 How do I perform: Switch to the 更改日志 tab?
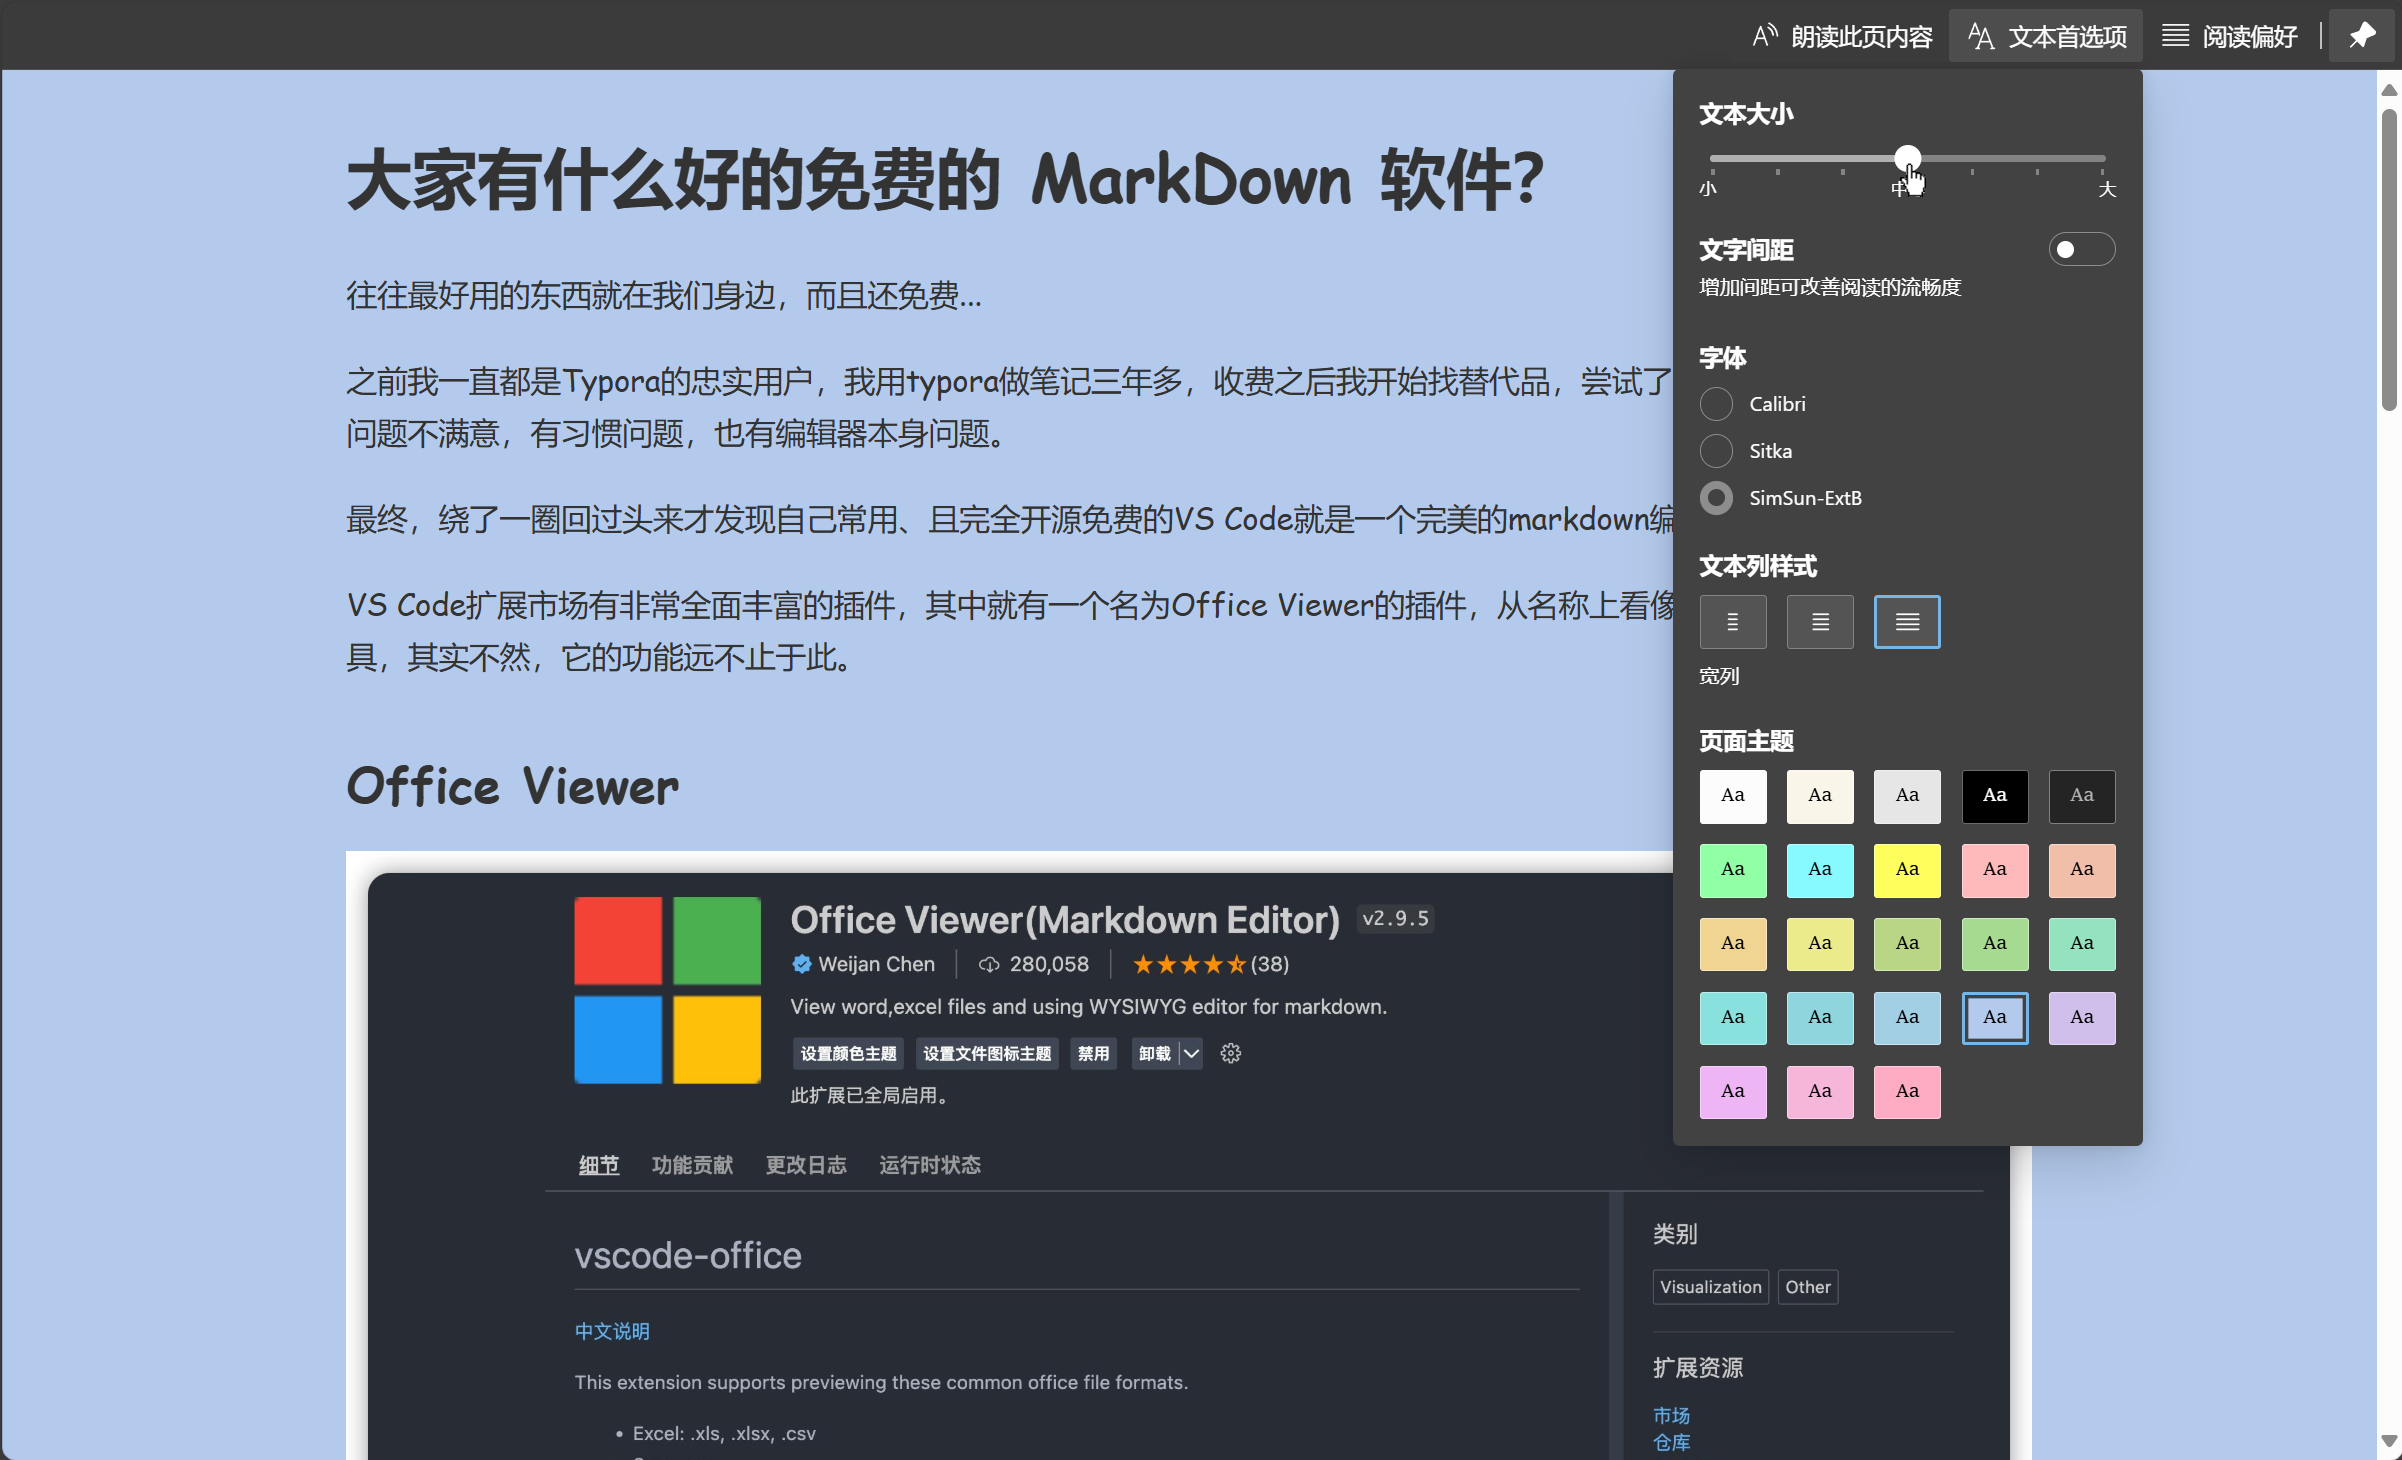pyautogui.click(x=805, y=1165)
